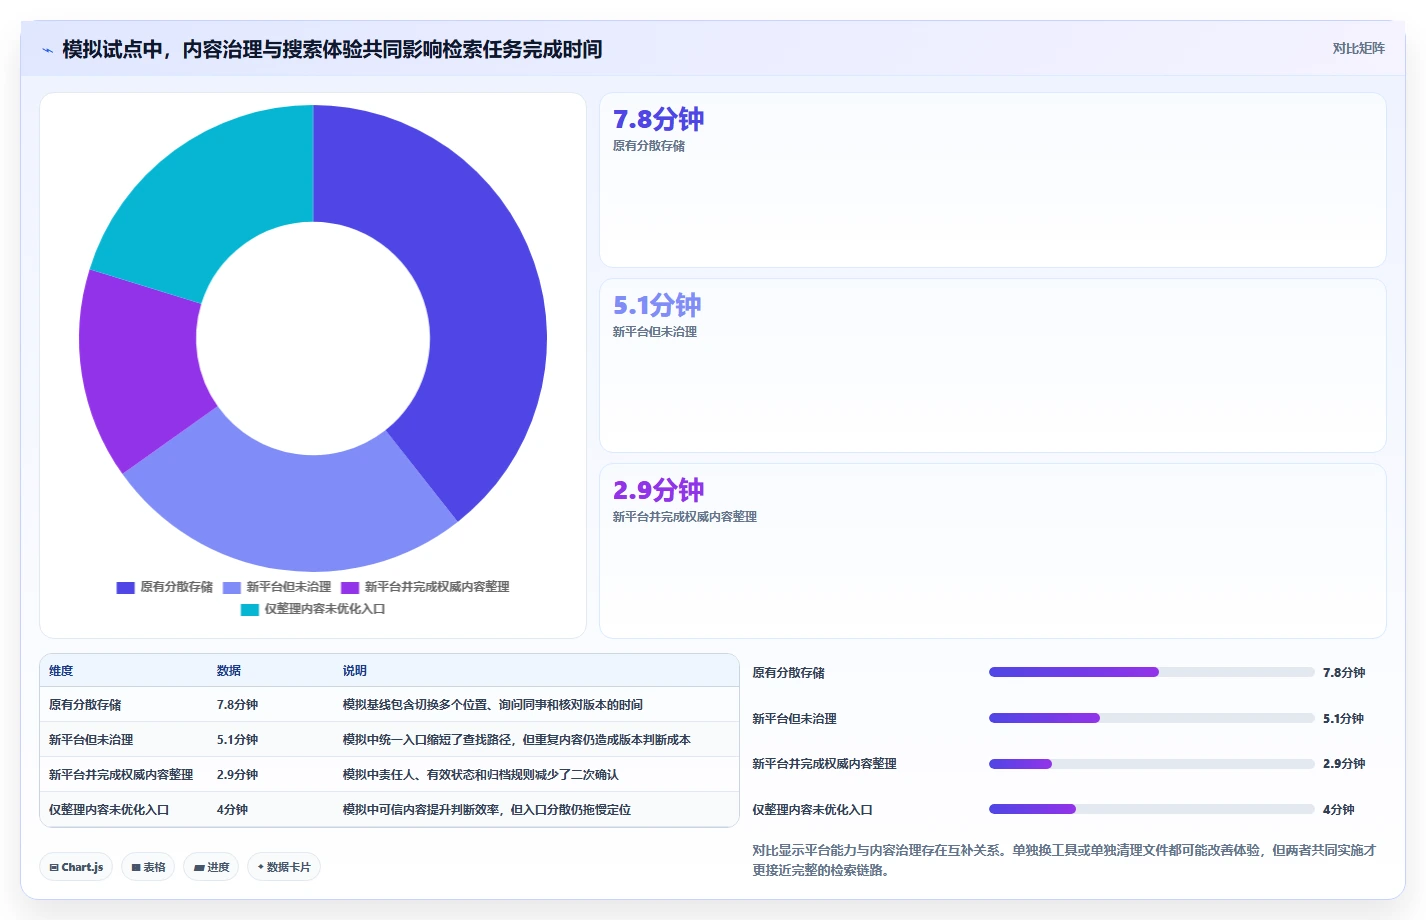The width and height of the screenshot is (1426, 920).
Task: Click the 对比矩阵 label
Action: 1358,48
